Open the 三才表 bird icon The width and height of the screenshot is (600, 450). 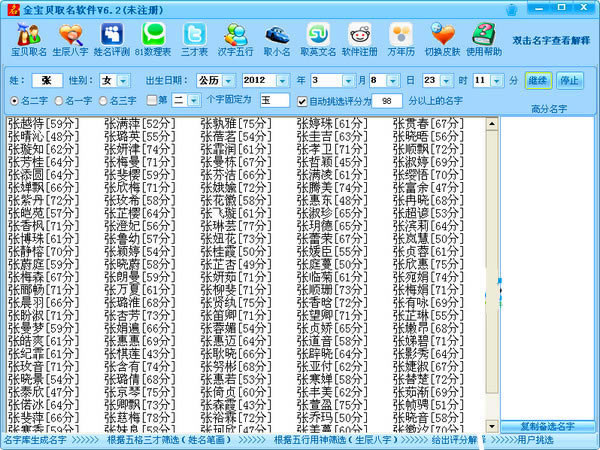point(194,40)
